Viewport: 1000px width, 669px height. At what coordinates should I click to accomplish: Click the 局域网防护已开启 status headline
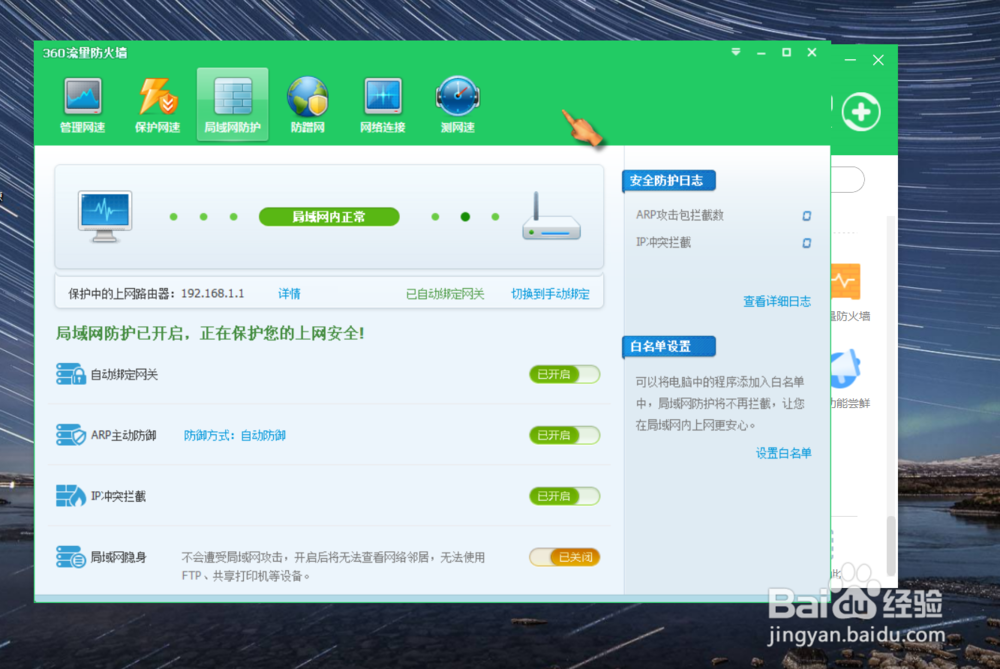(x=210, y=333)
